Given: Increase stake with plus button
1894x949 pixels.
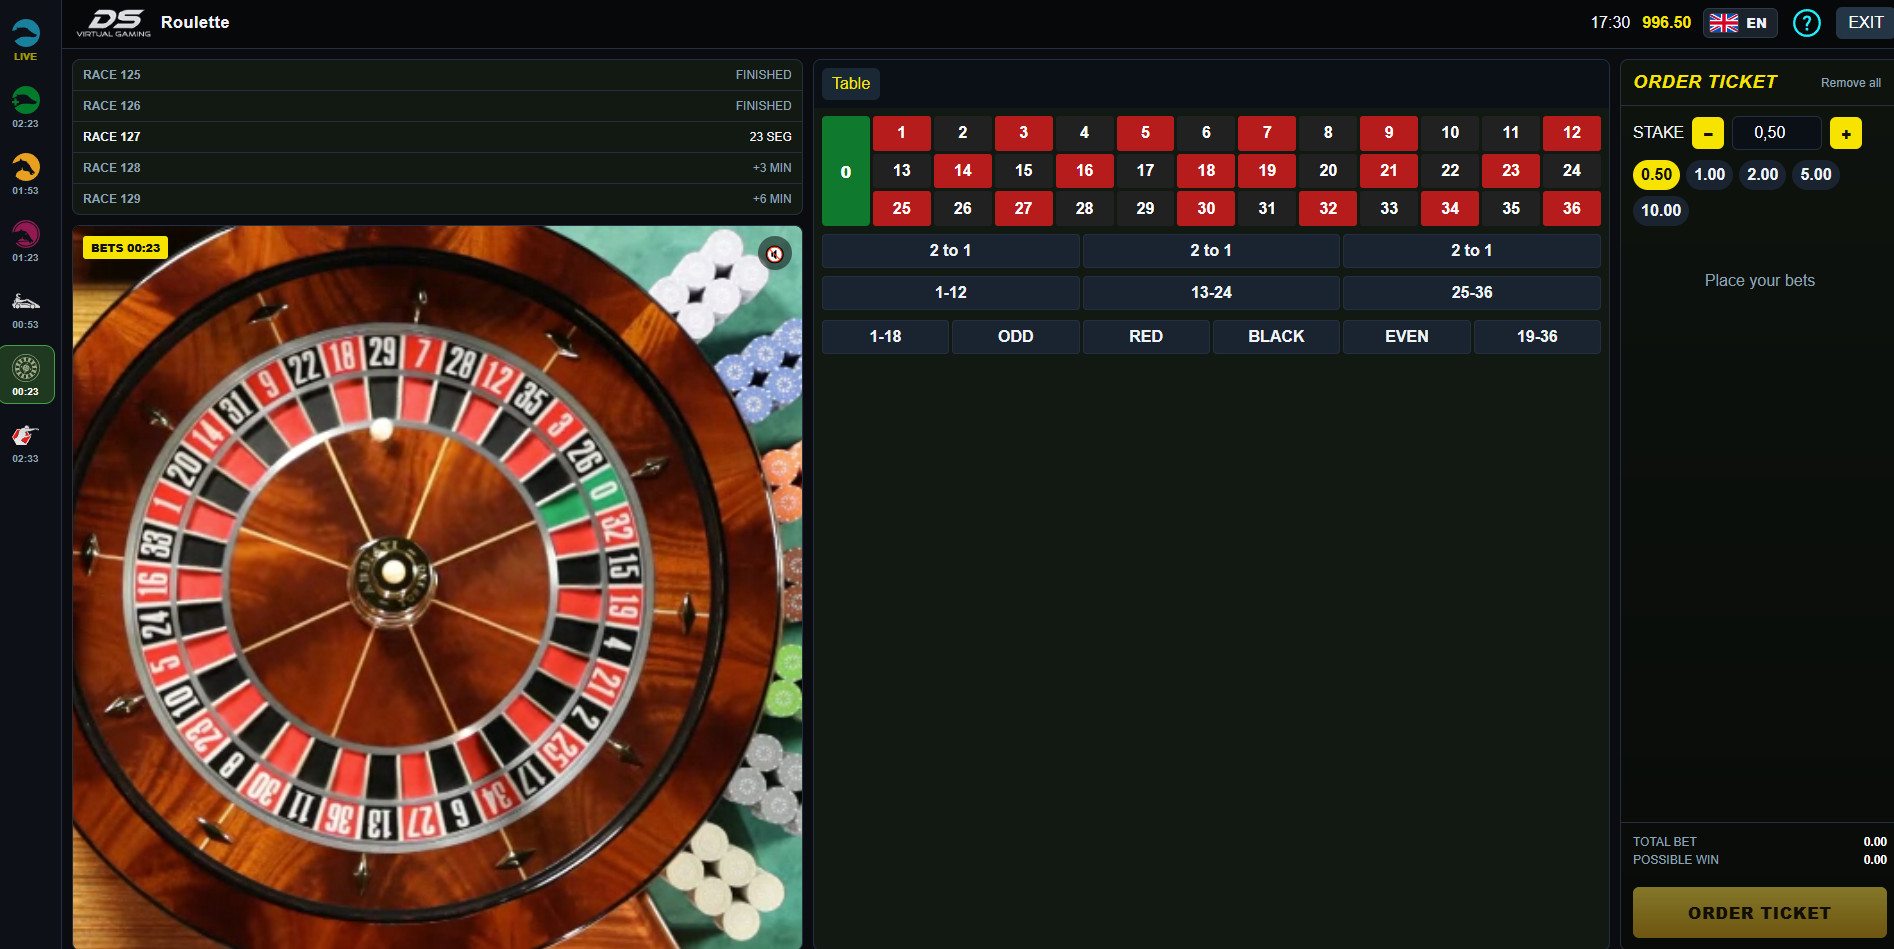Looking at the screenshot, I should [x=1846, y=133].
